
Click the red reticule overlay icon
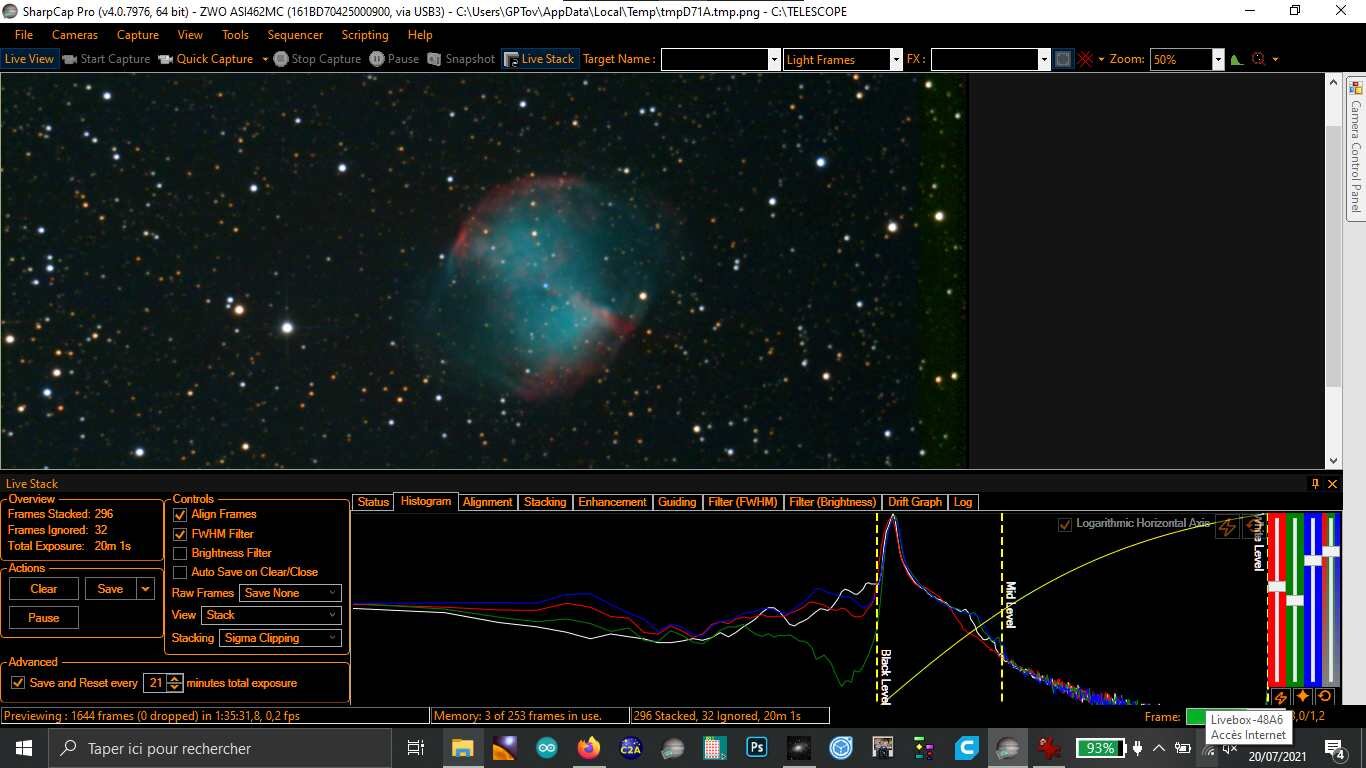click(x=1085, y=59)
